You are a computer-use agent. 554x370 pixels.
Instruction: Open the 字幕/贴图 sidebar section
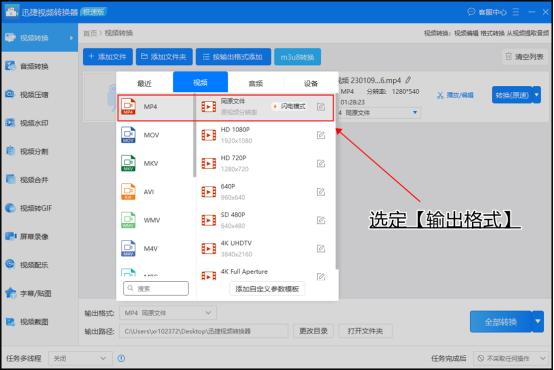(35, 293)
